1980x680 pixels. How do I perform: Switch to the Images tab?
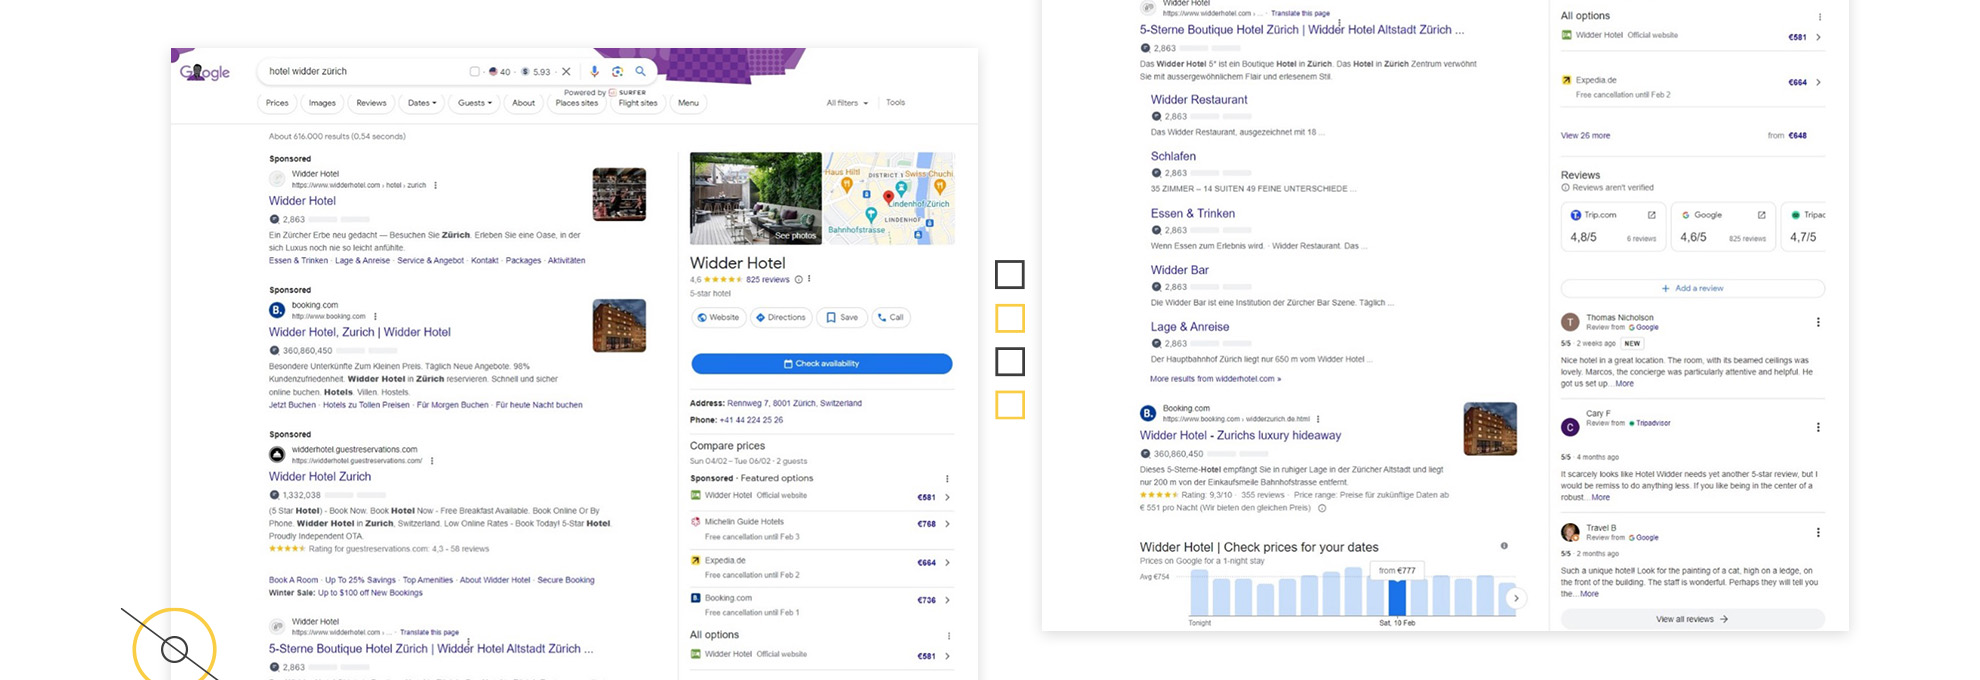pyautogui.click(x=322, y=103)
